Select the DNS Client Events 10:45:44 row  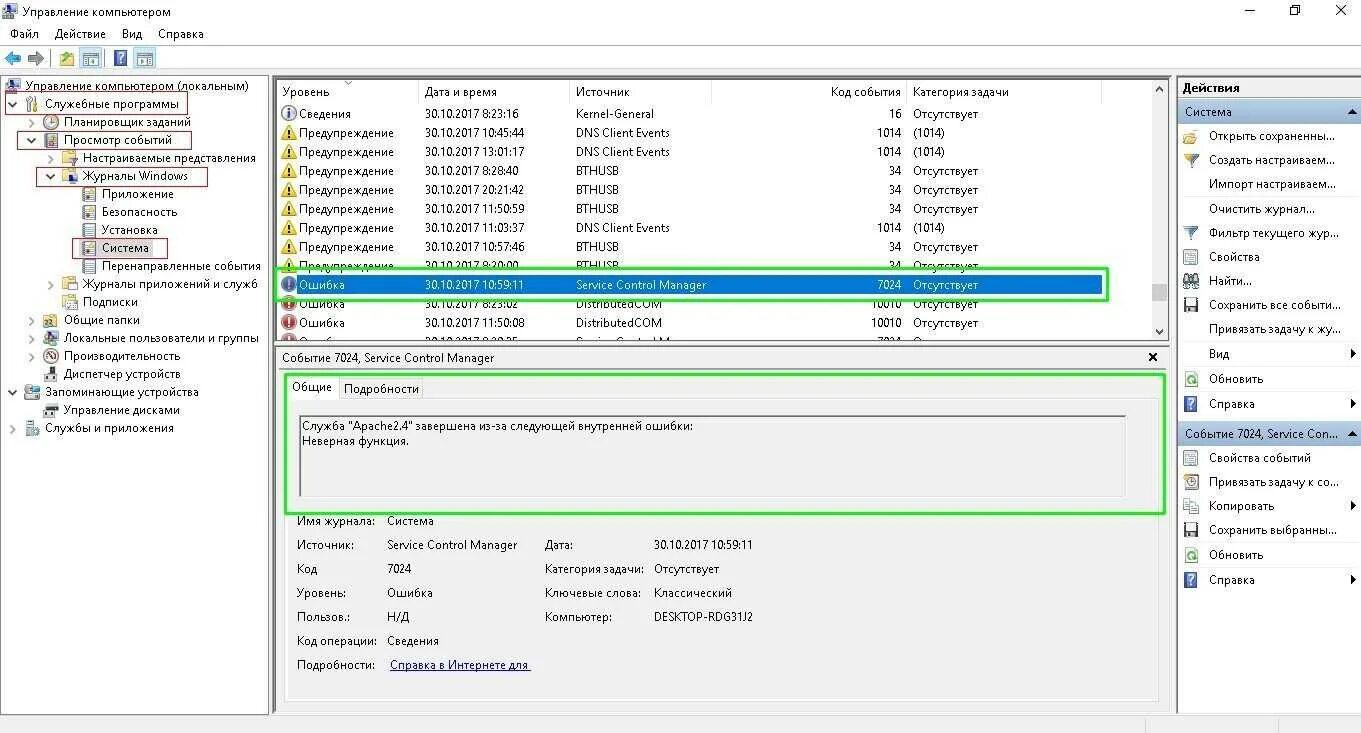690,133
